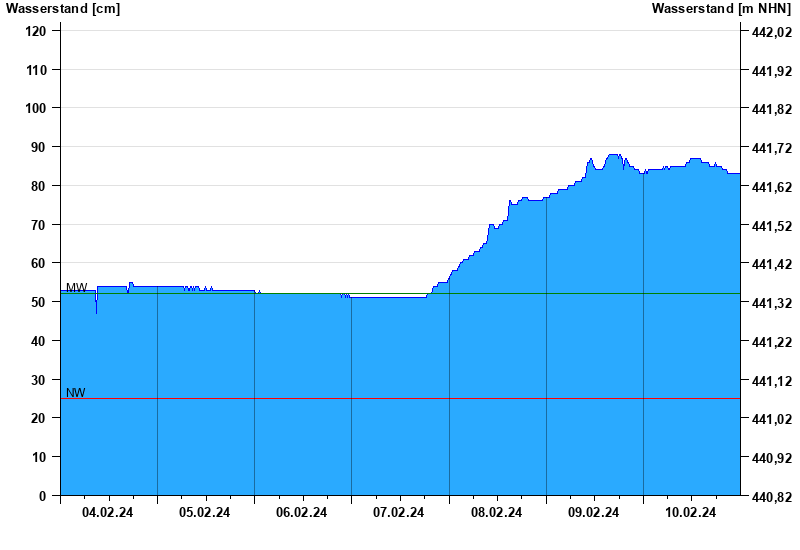800x550 pixels.
Task: Click the 441,52 value on right axis
Action: click(x=772, y=226)
